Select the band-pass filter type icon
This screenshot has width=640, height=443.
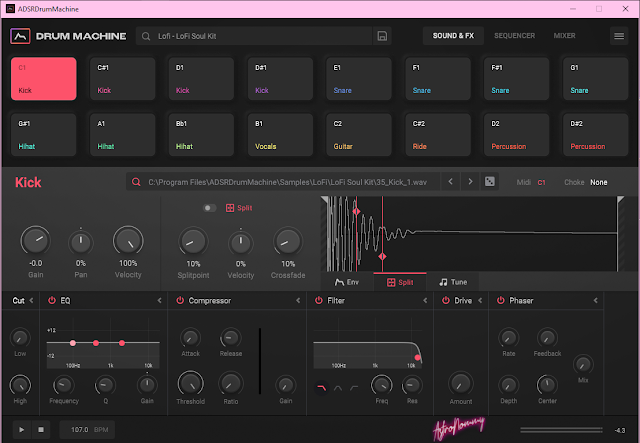tap(338, 388)
